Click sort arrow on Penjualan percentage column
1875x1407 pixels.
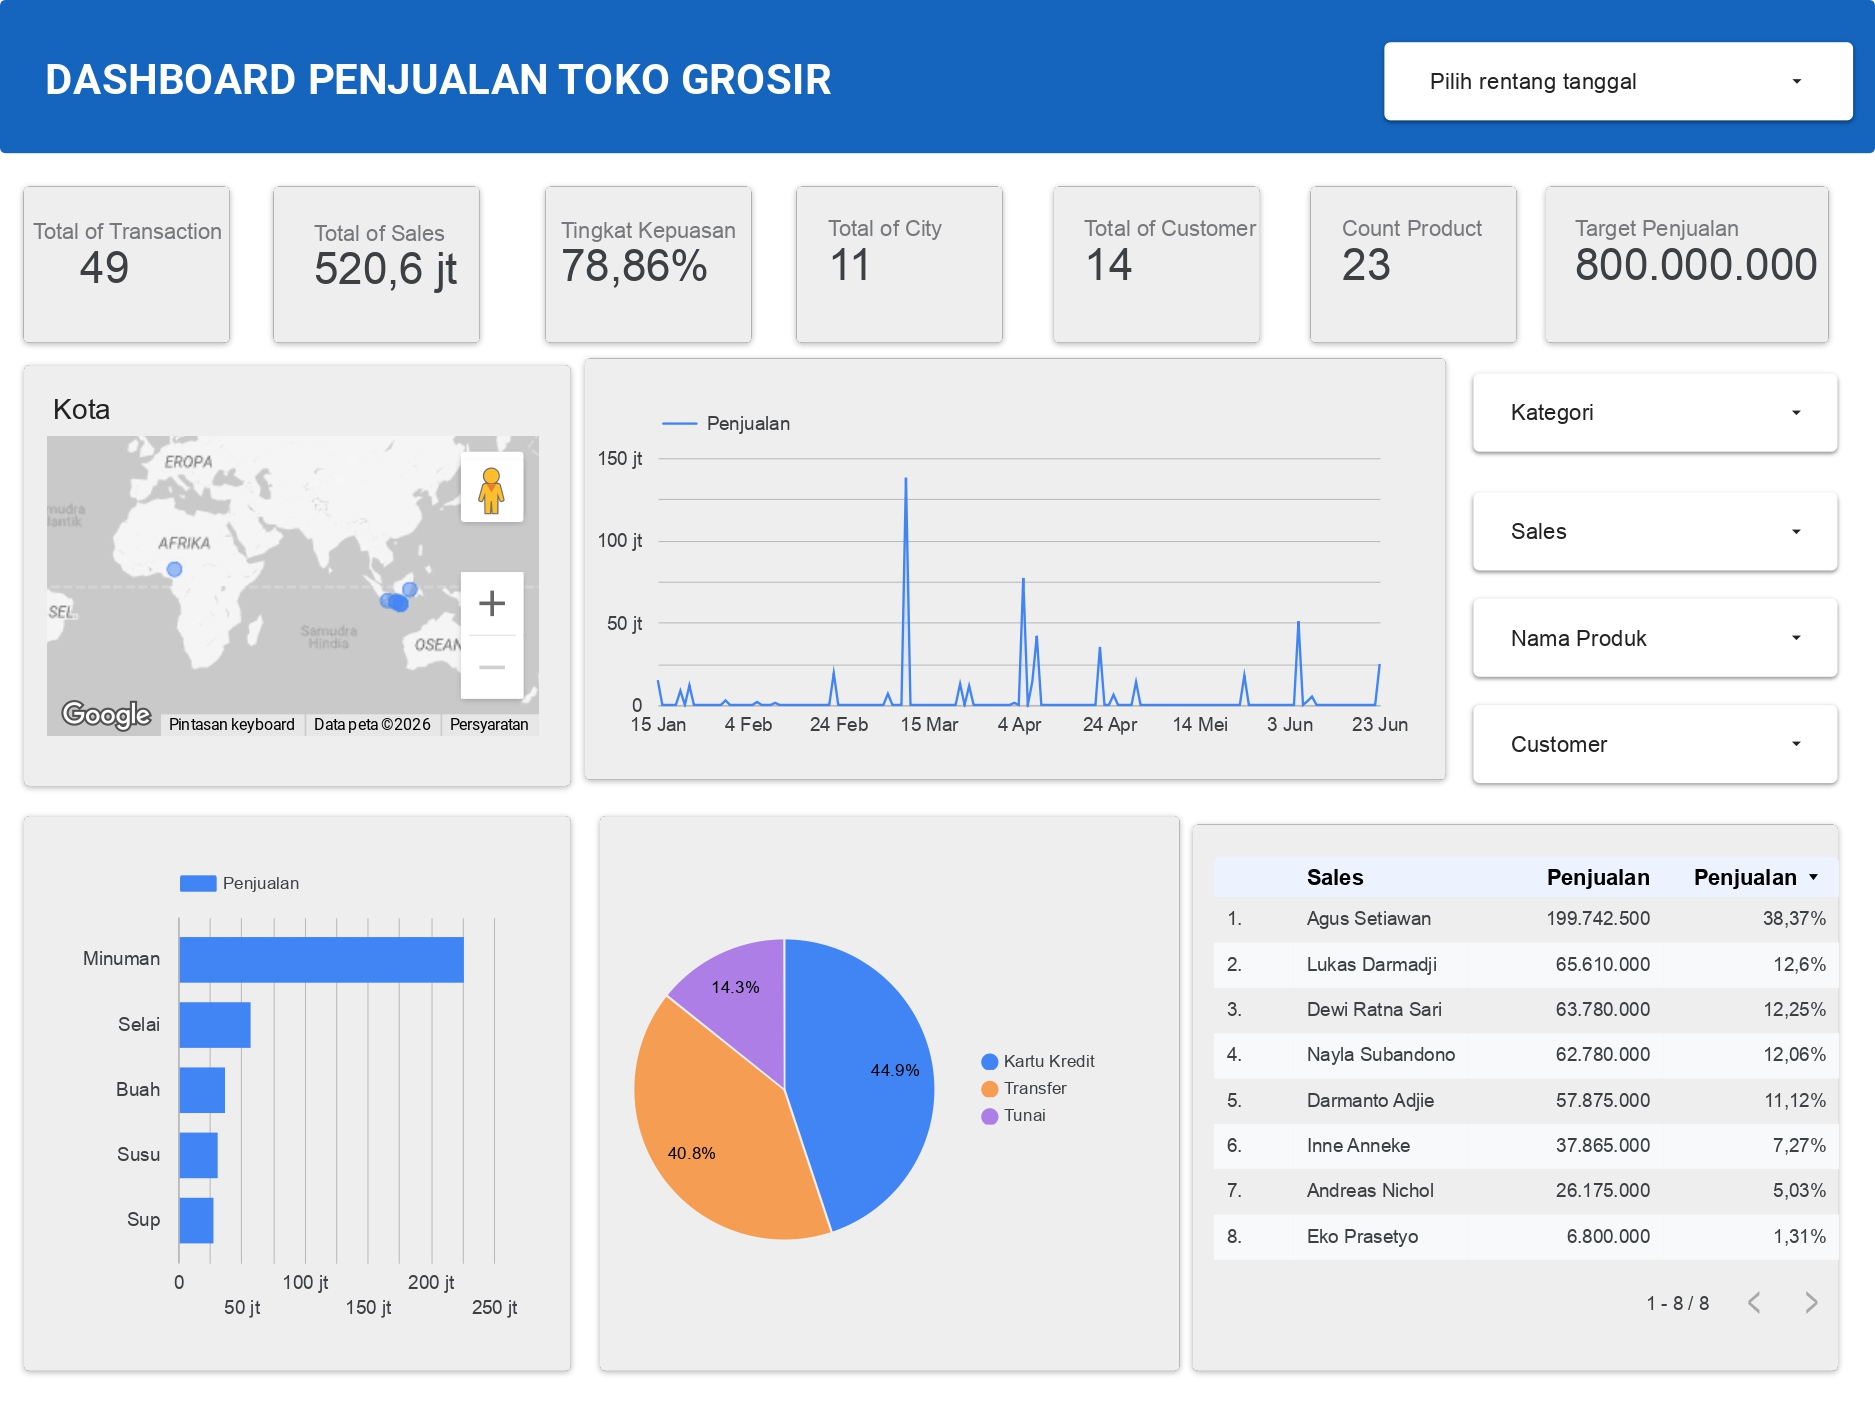pos(1813,877)
